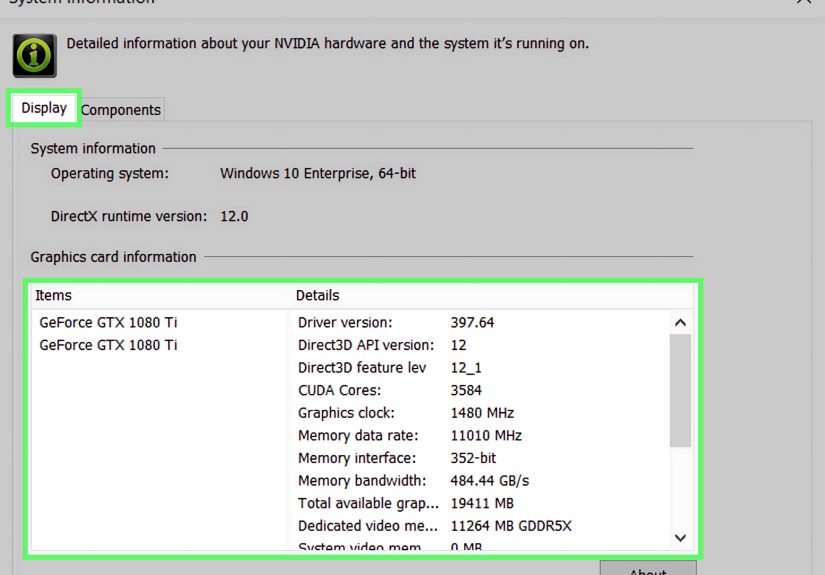Switch to the Display tab

click(44, 108)
